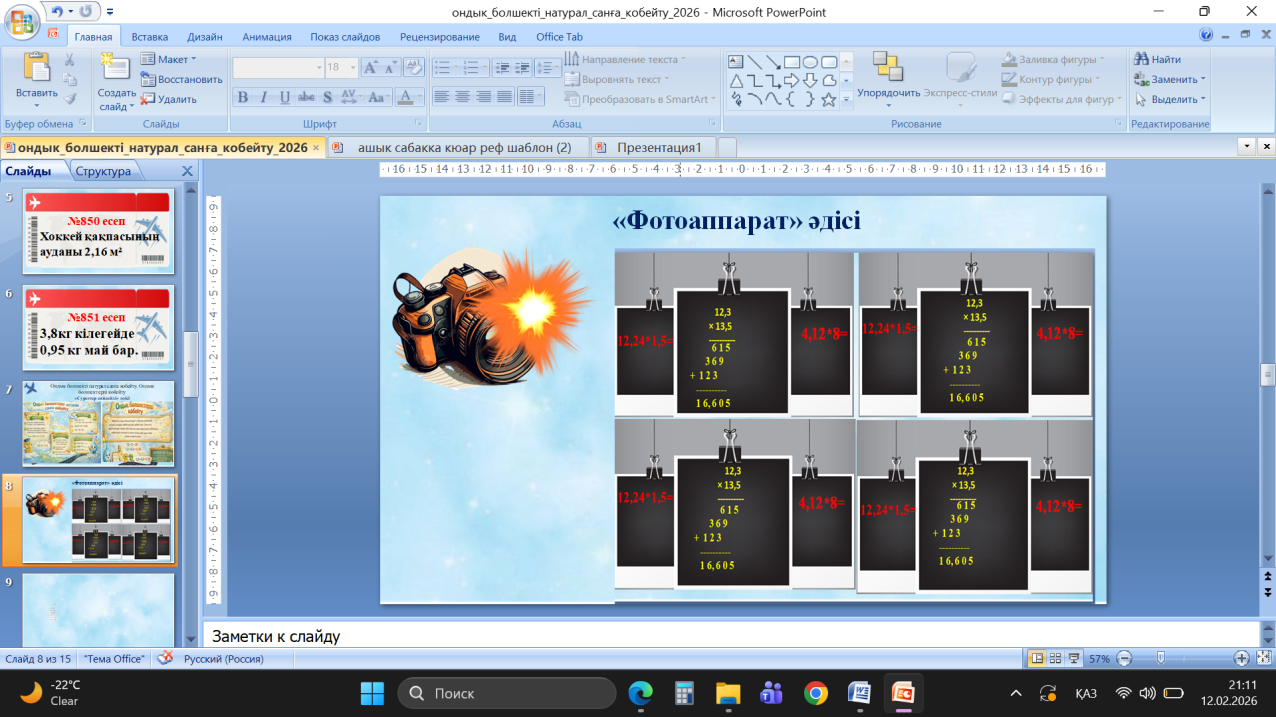
Task: Open File Explorer from the taskbar
Action: point(728,693)
